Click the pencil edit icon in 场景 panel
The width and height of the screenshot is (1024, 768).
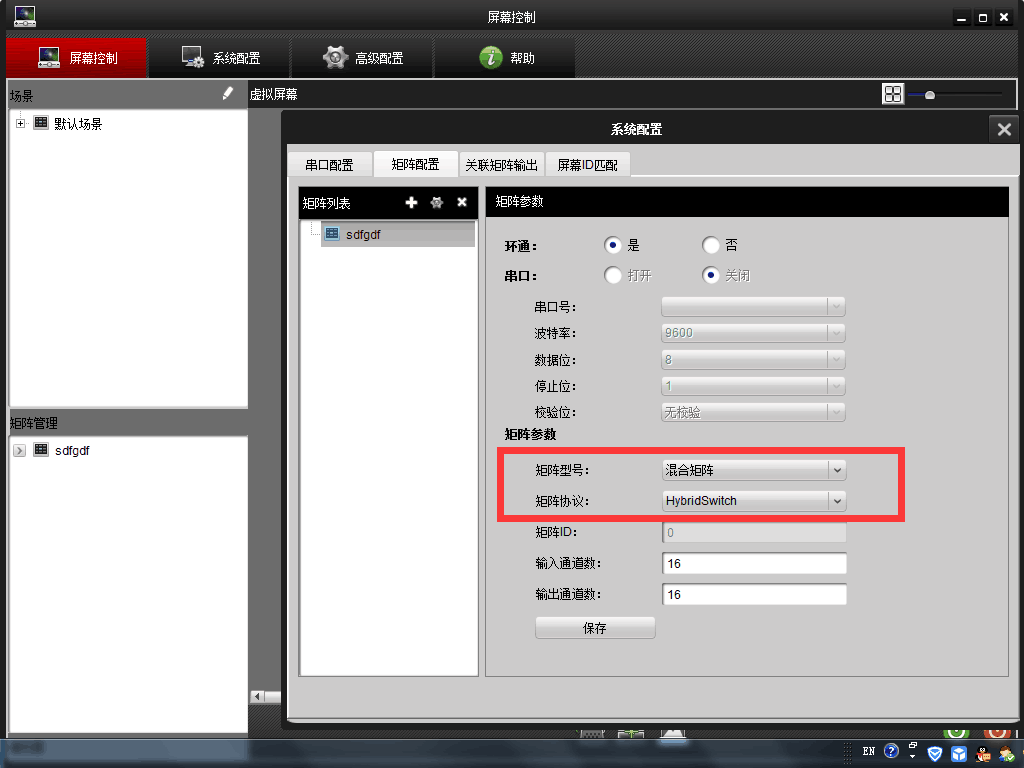pos(228,93)
